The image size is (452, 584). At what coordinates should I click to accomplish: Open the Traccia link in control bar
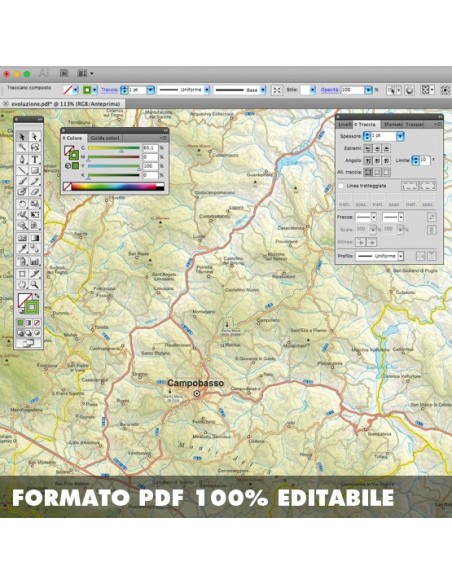pos(109,90)
